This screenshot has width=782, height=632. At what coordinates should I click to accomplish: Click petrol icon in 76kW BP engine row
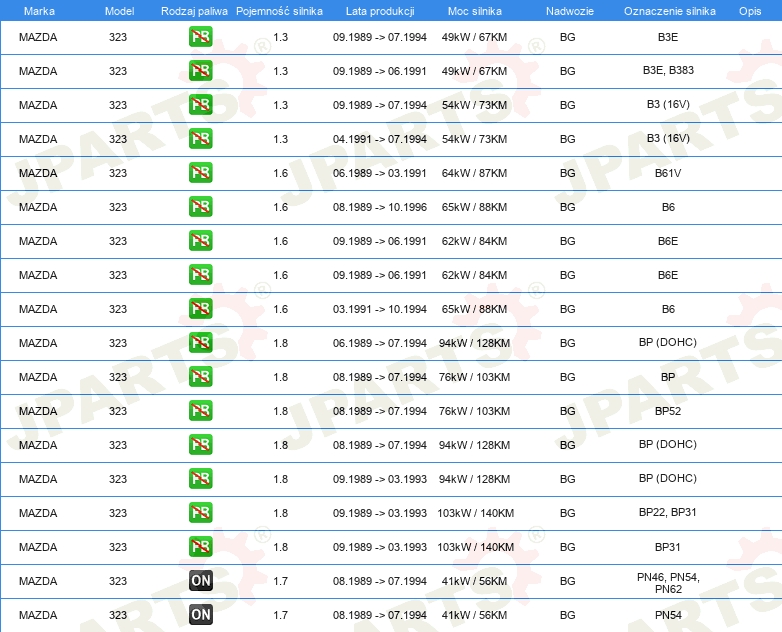pyautogui.click(x=200, y=377)
